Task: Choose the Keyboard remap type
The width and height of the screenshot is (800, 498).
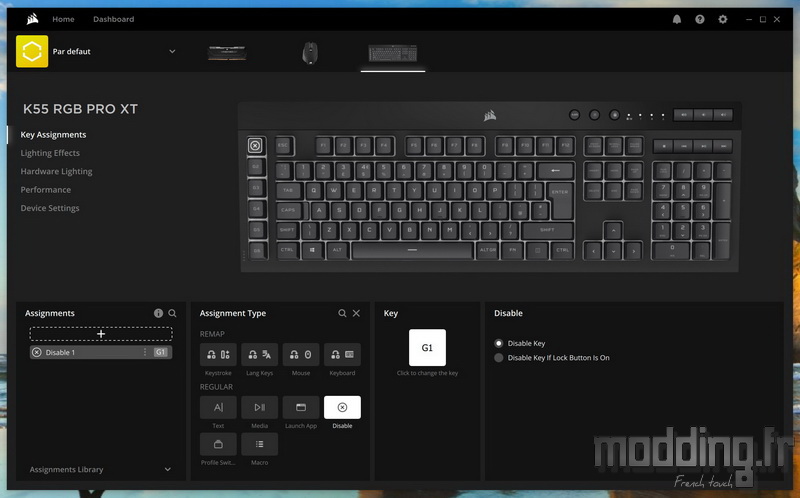Action: click(342, 355)
